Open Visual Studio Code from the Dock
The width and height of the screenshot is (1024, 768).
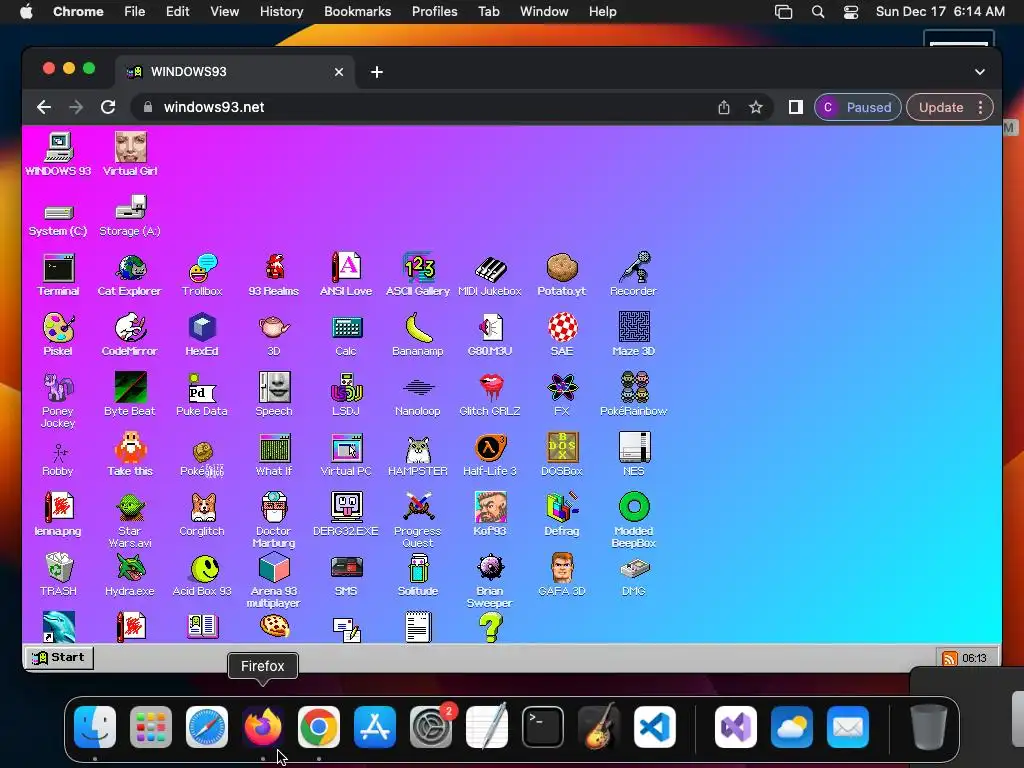coord(654,727)
